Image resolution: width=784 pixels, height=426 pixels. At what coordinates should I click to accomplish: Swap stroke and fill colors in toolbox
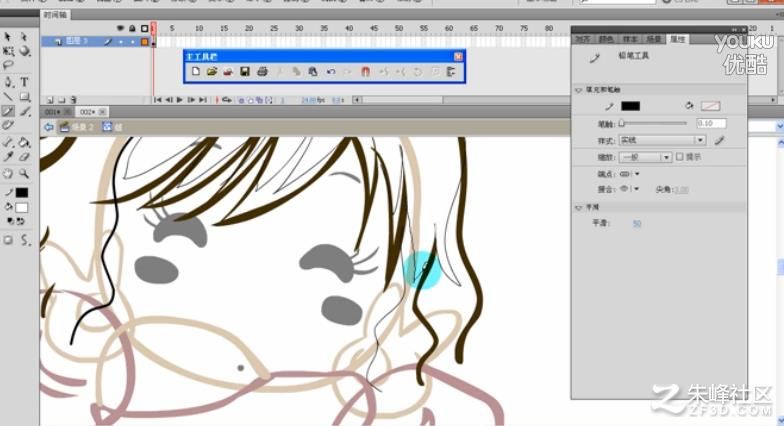click(20, 222)
